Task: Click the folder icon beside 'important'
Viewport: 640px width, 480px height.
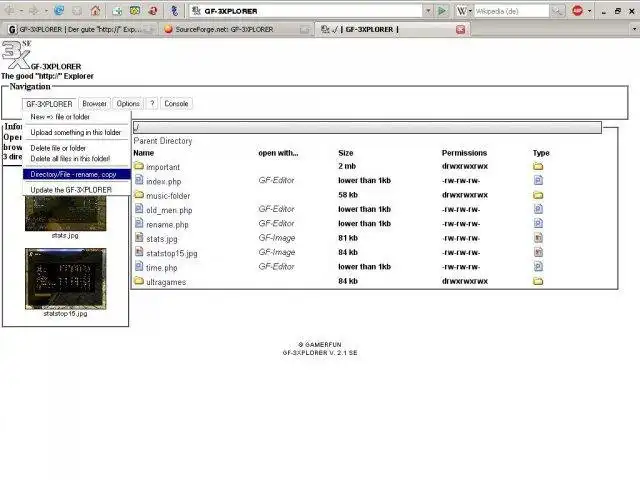Action: click(x=139, y=166)
